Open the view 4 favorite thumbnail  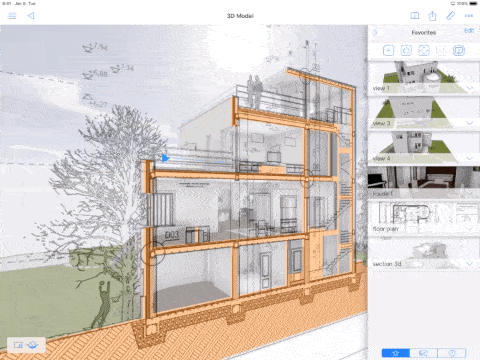coord(424,148)
